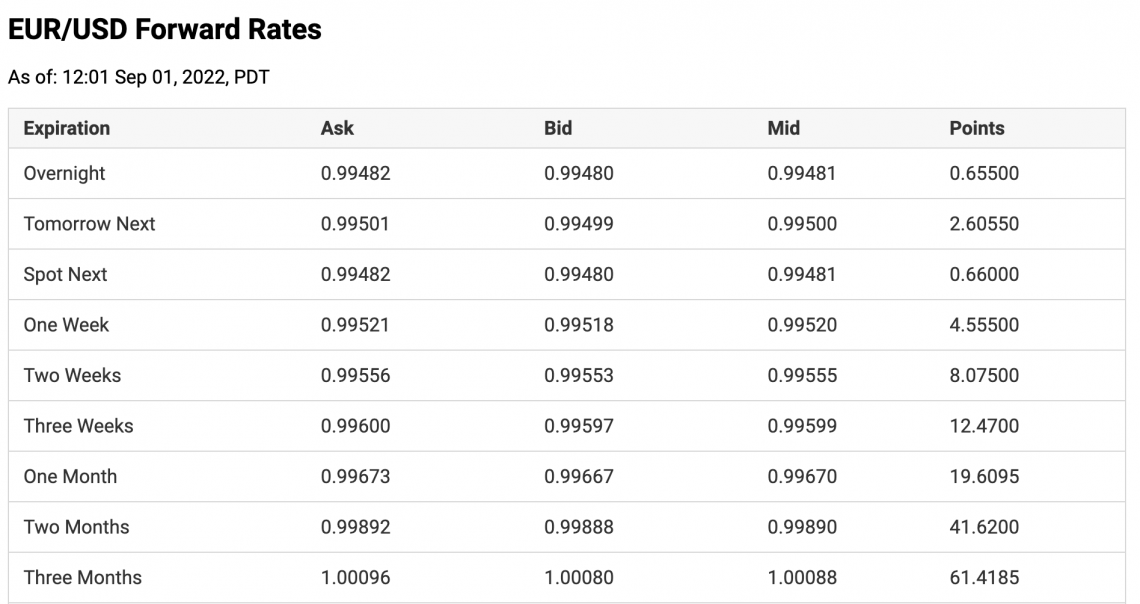Click Overnight Mid value 0.99481
This screenshot has height=604, width=1140.
pos(802,174)
